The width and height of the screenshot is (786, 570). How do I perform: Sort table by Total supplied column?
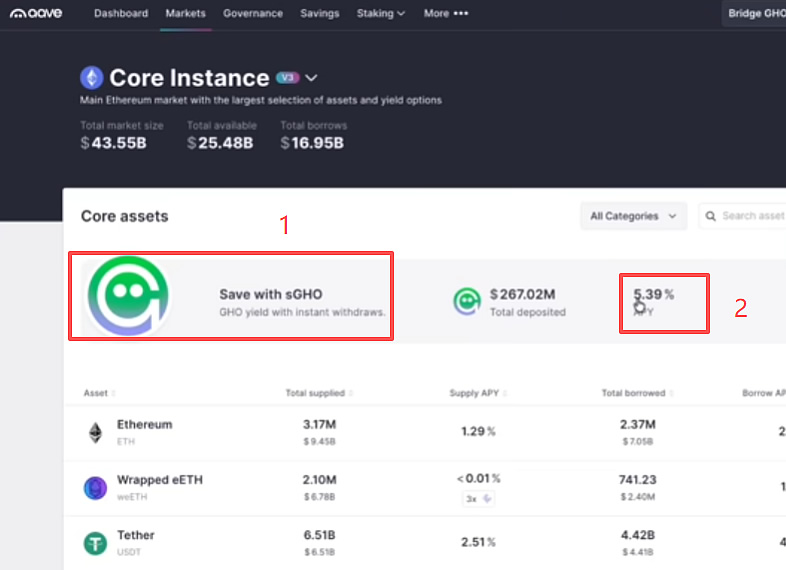pos(319,393)
